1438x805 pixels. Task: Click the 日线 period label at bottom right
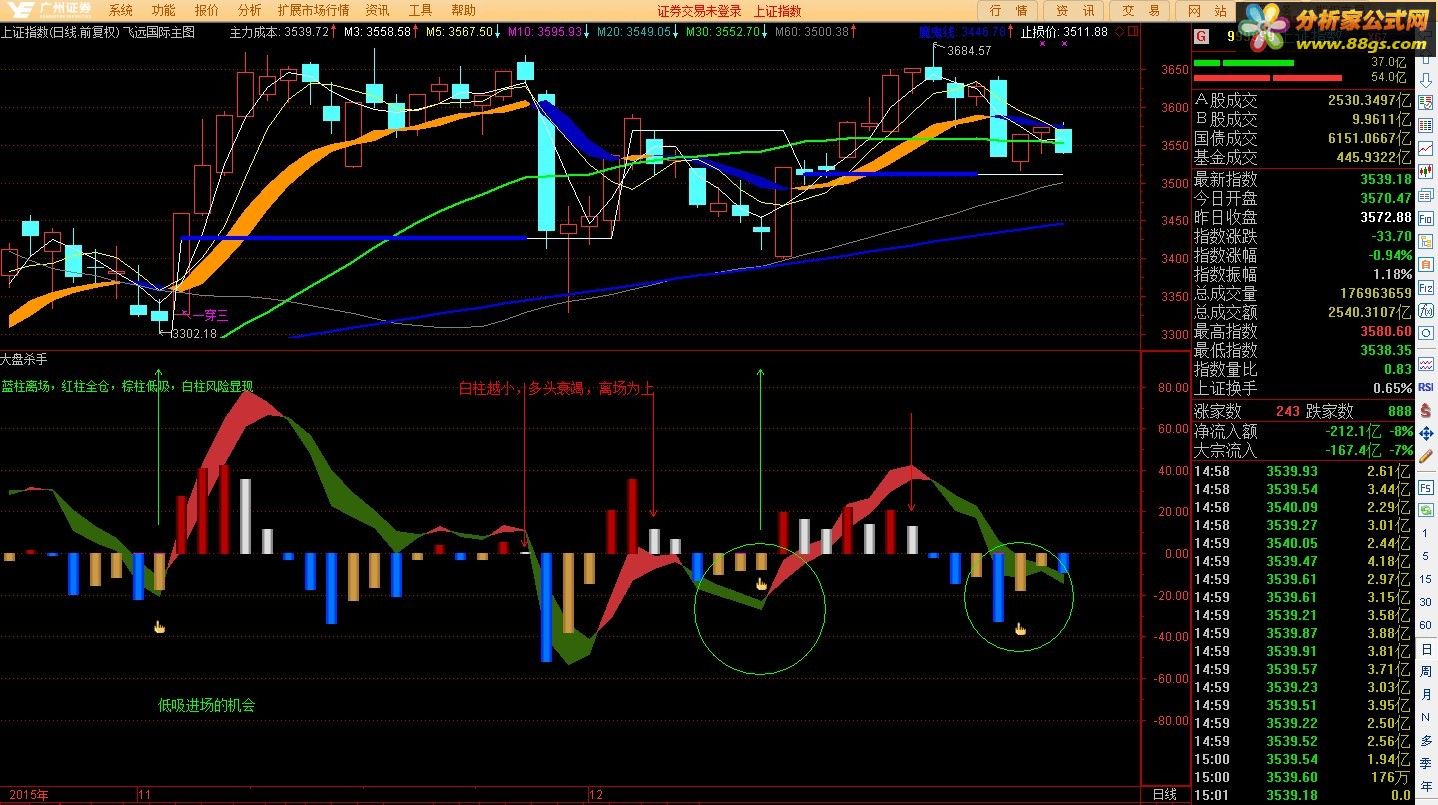[1165, 794]
